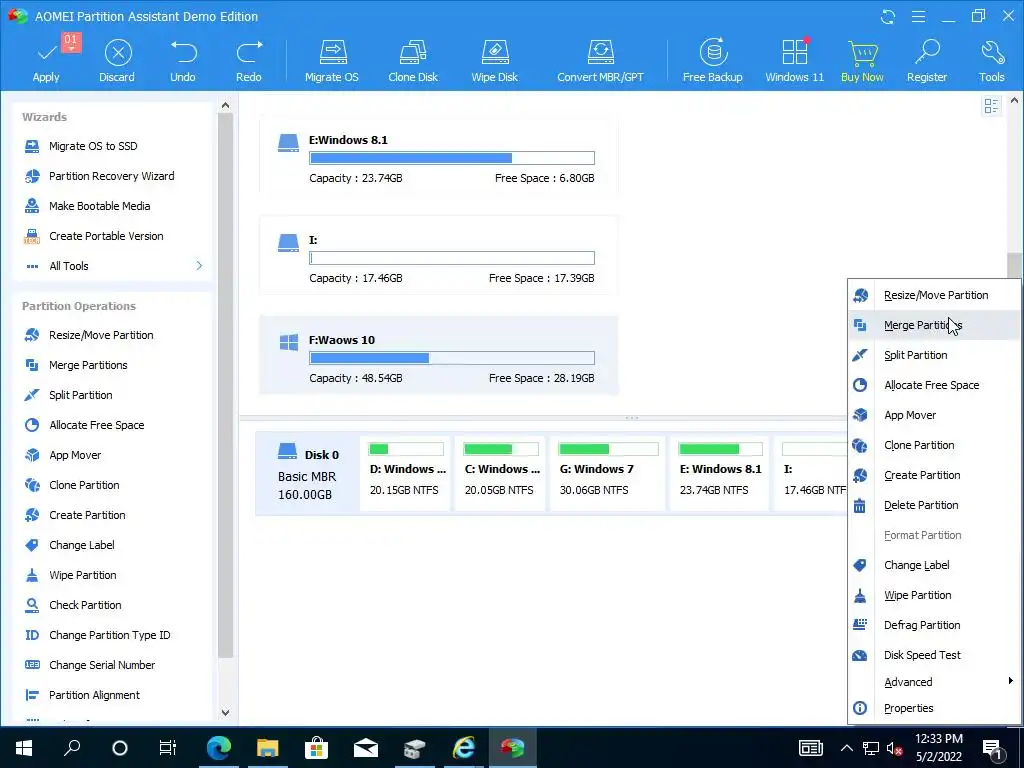This screenshot has width=1024, height=768.
Task: Choose Defrag Partition in context menu
Action: point(935,626)
